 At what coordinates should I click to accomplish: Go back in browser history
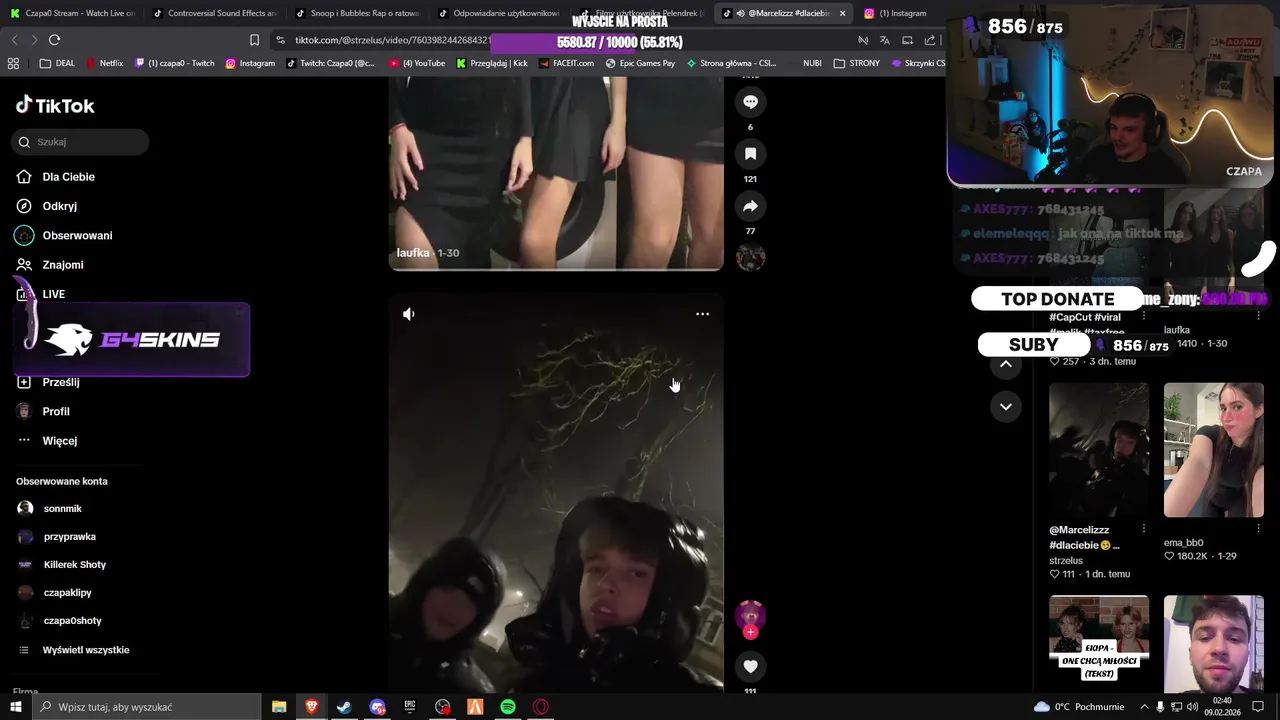coord(14,40)
